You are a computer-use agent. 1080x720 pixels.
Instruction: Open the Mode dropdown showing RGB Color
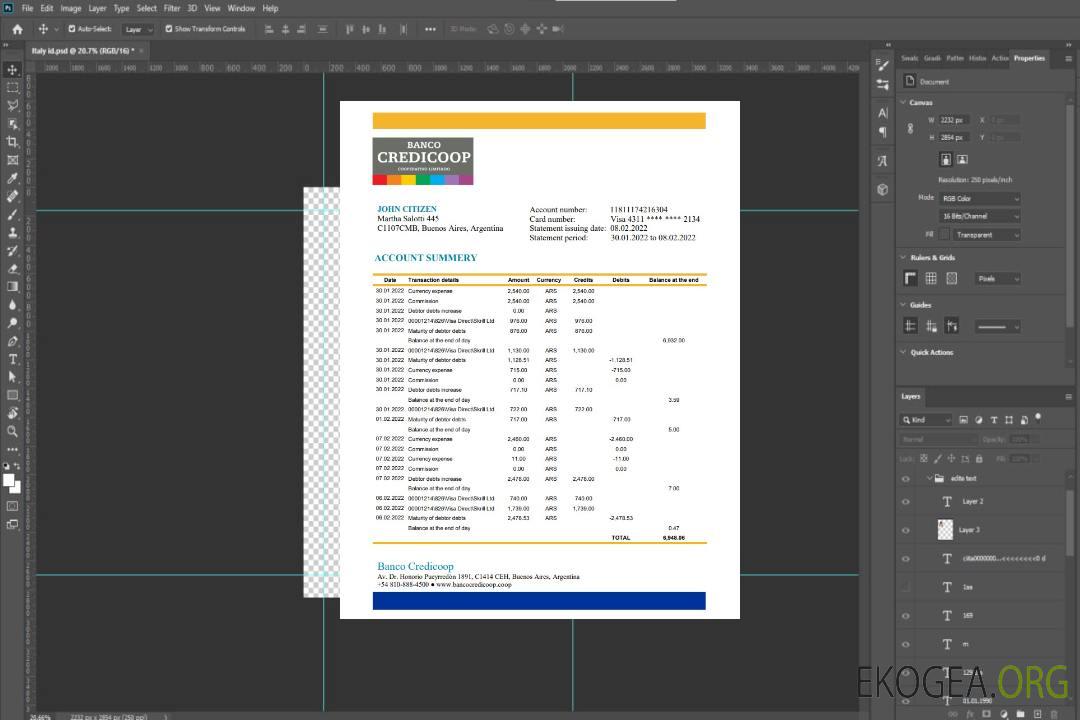pyautogui.click(x=979, y=198)
